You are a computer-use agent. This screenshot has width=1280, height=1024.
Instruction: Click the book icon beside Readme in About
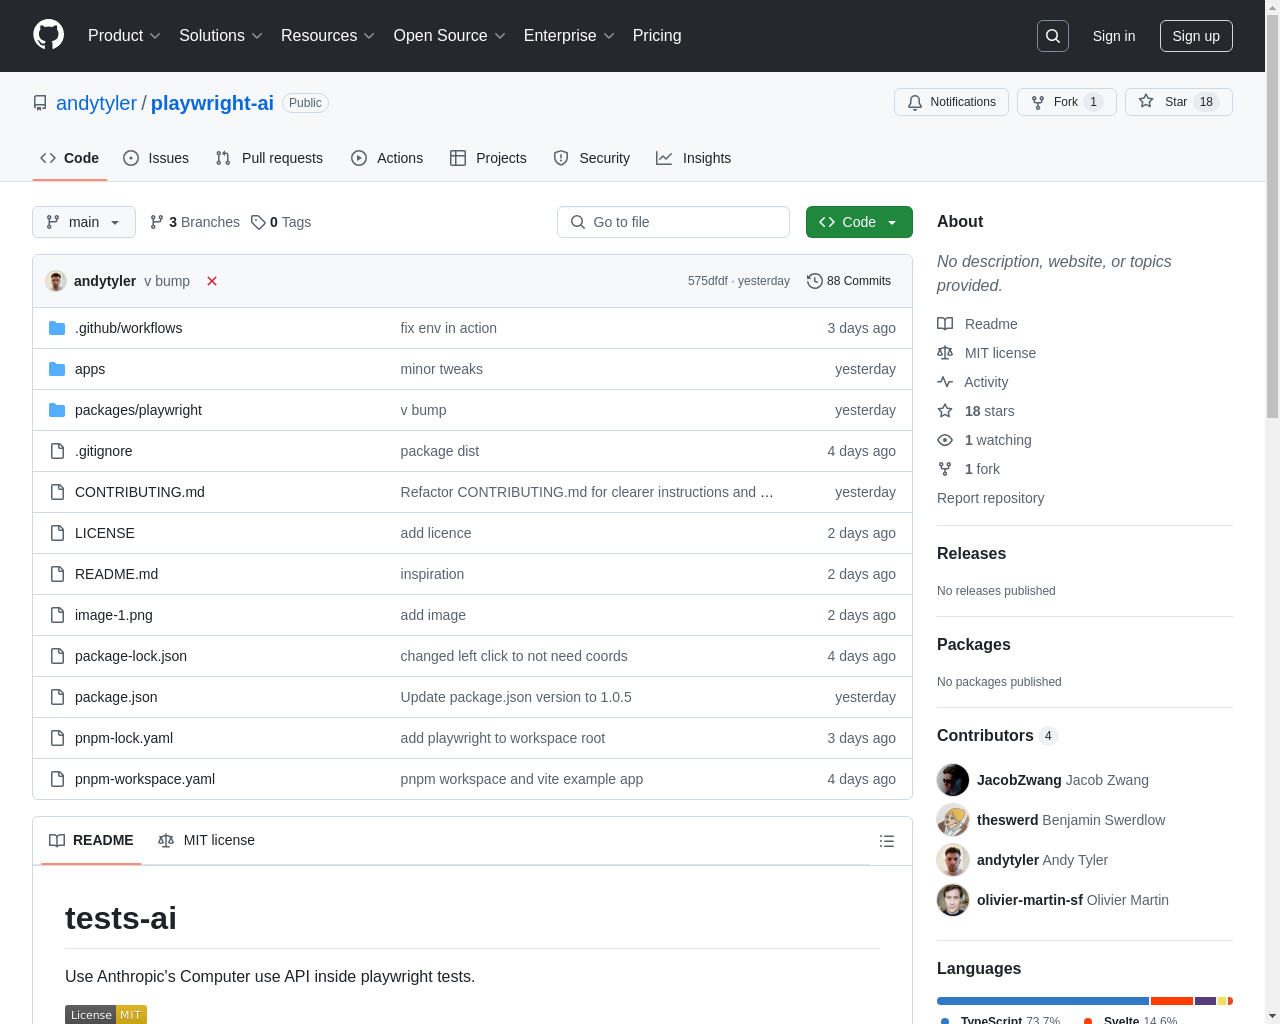click(945, 324)
